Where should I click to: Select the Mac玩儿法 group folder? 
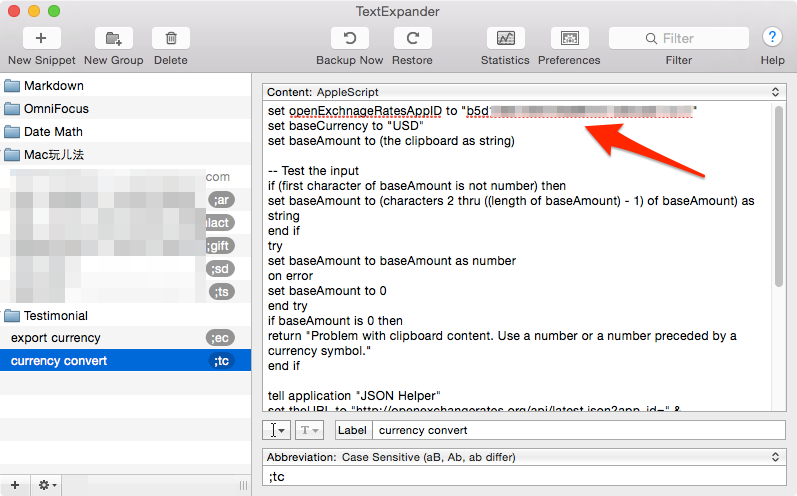click(126, 154)
